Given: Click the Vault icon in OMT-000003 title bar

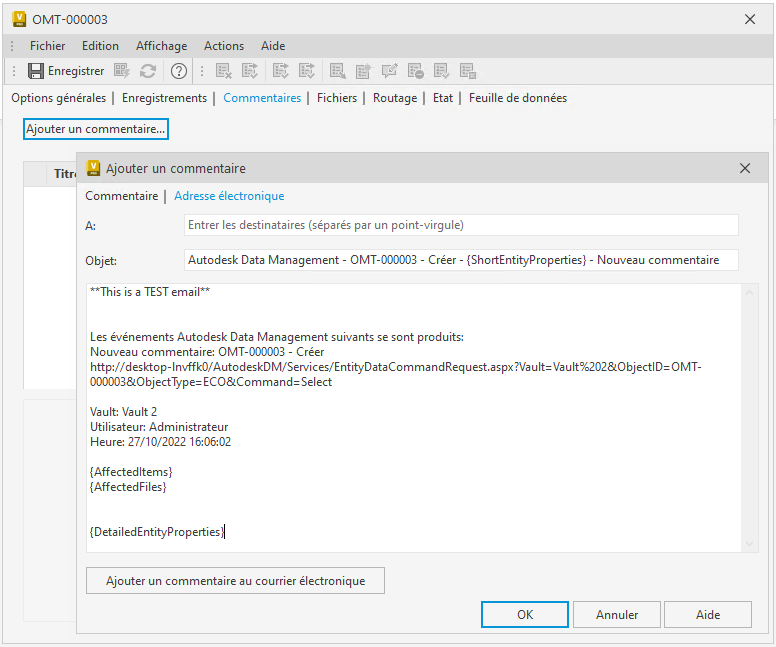Looking at the screenshot, I should click(19, 19).
